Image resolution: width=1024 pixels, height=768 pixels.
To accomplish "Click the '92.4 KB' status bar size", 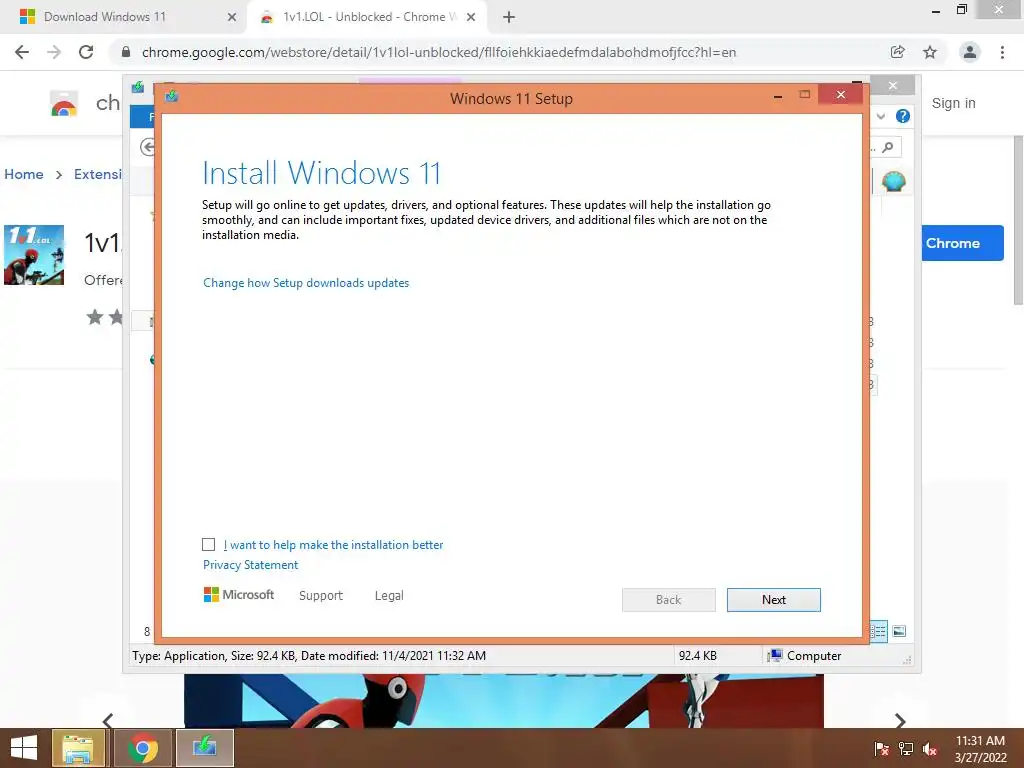I will (x=697, y=656).
